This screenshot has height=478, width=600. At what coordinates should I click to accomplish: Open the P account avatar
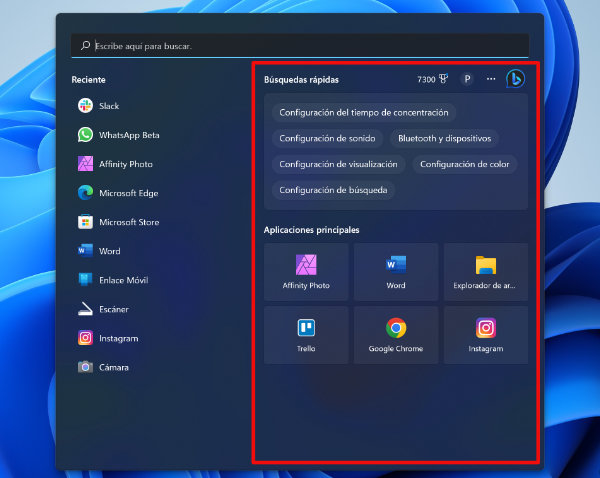tap(467, 79)
